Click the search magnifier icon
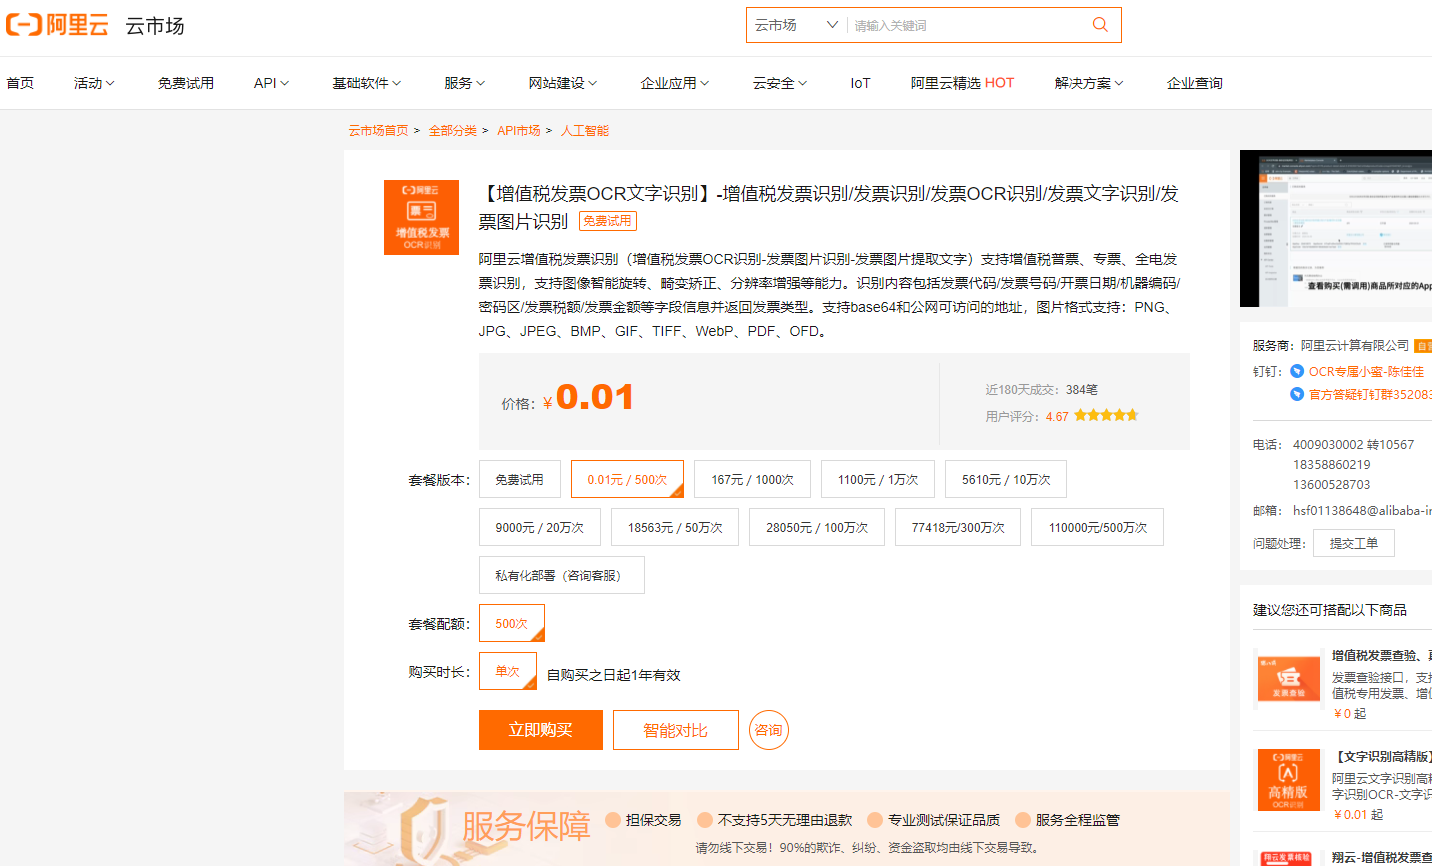 coord(1100,25)
